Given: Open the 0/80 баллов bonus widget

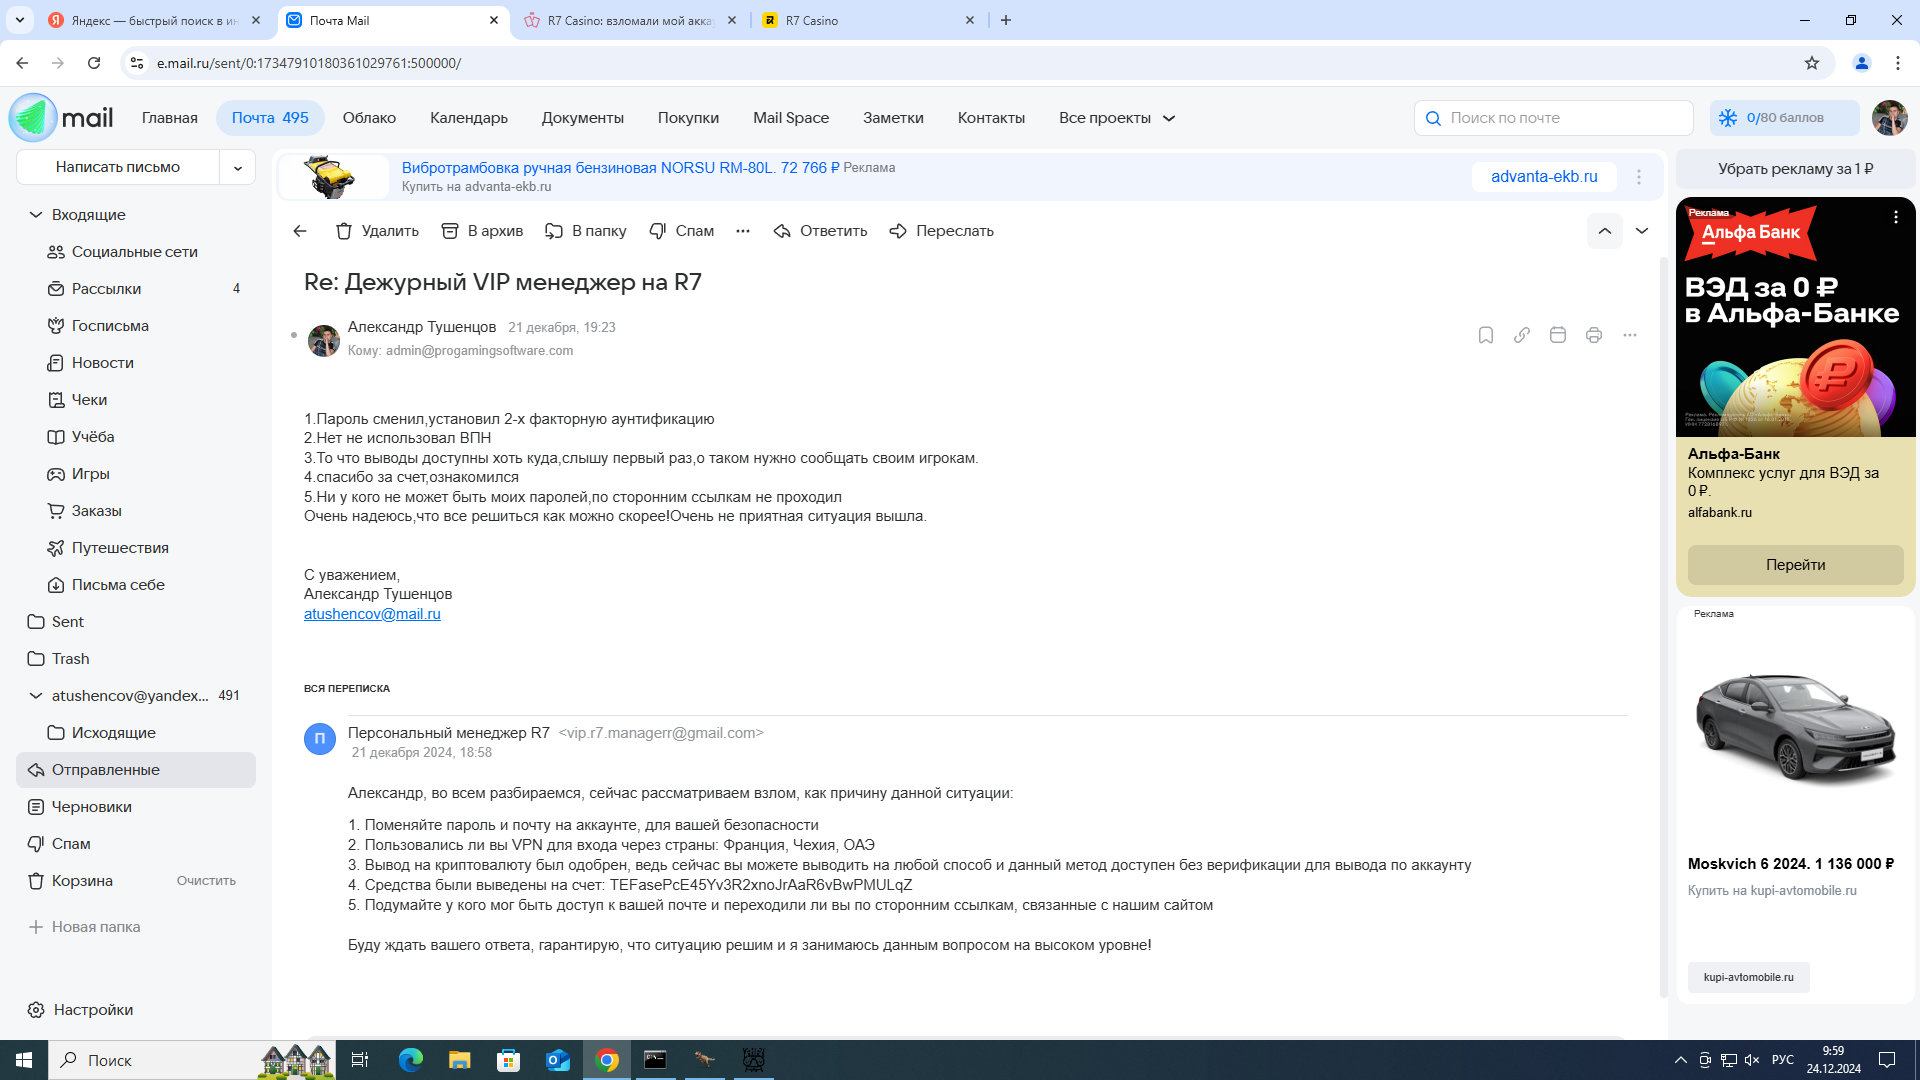Looking at the screenshot, I should click(1784, 118).
